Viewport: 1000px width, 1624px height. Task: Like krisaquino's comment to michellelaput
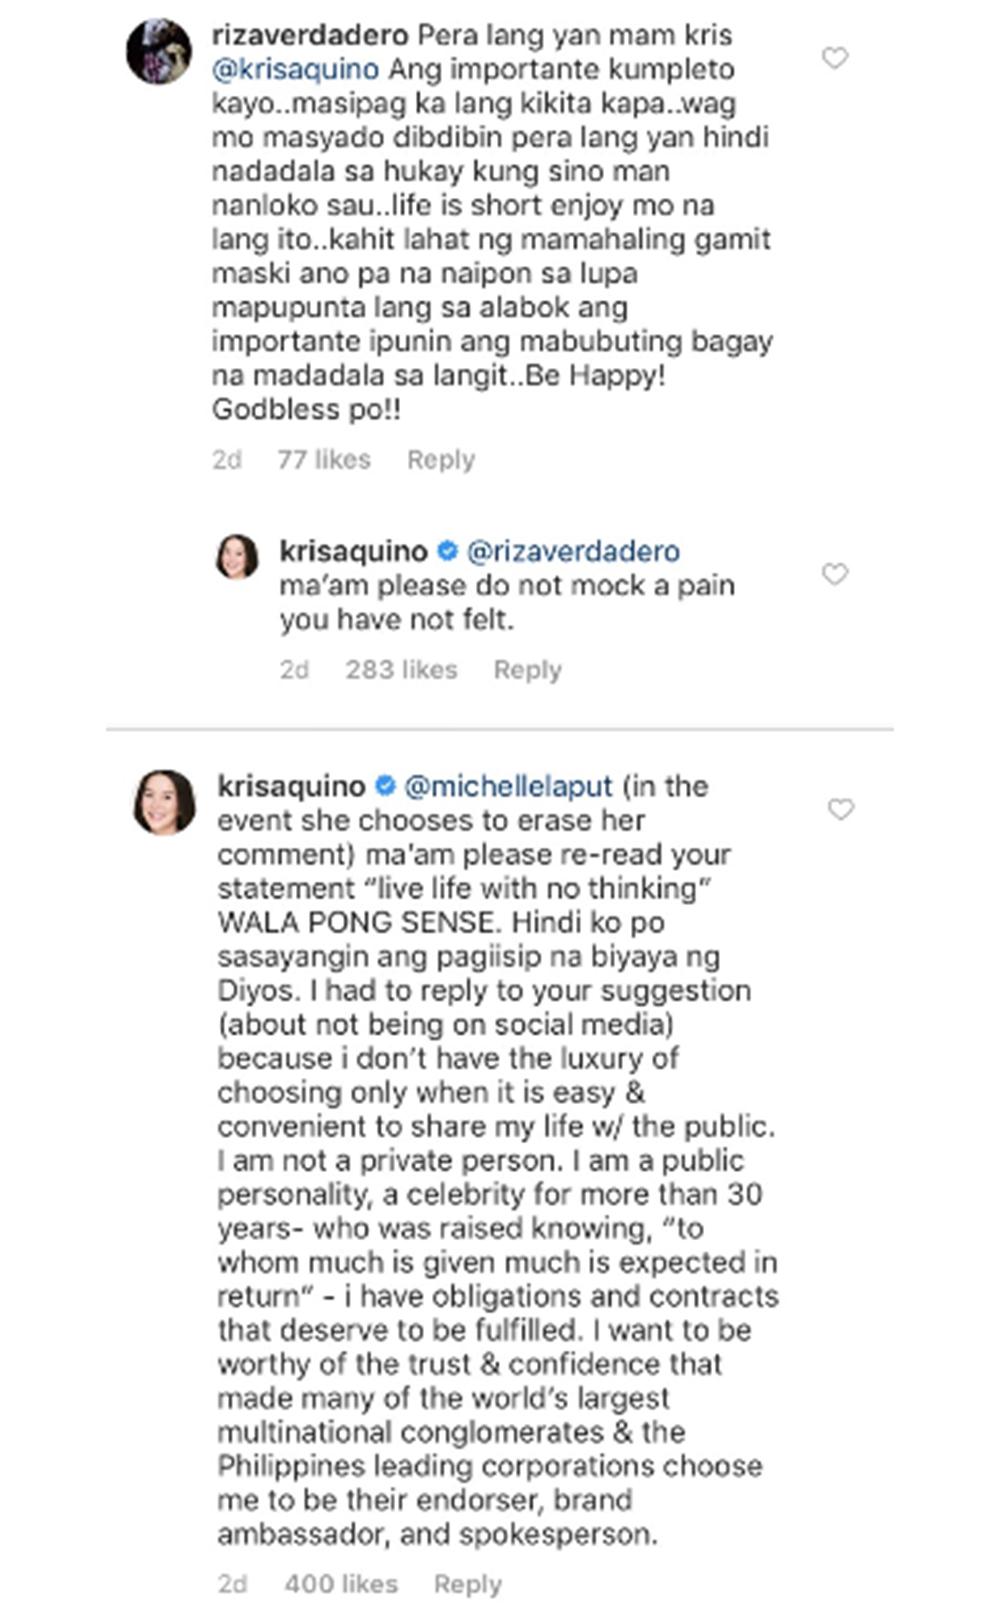tap(841, 809)
